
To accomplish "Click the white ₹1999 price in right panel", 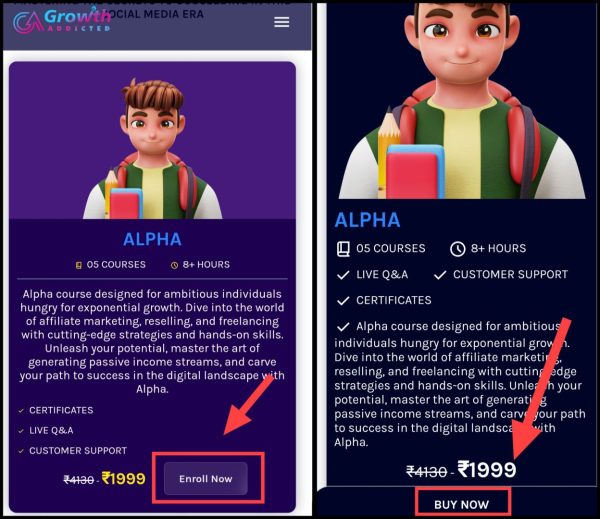I will (x=487, y=470).
